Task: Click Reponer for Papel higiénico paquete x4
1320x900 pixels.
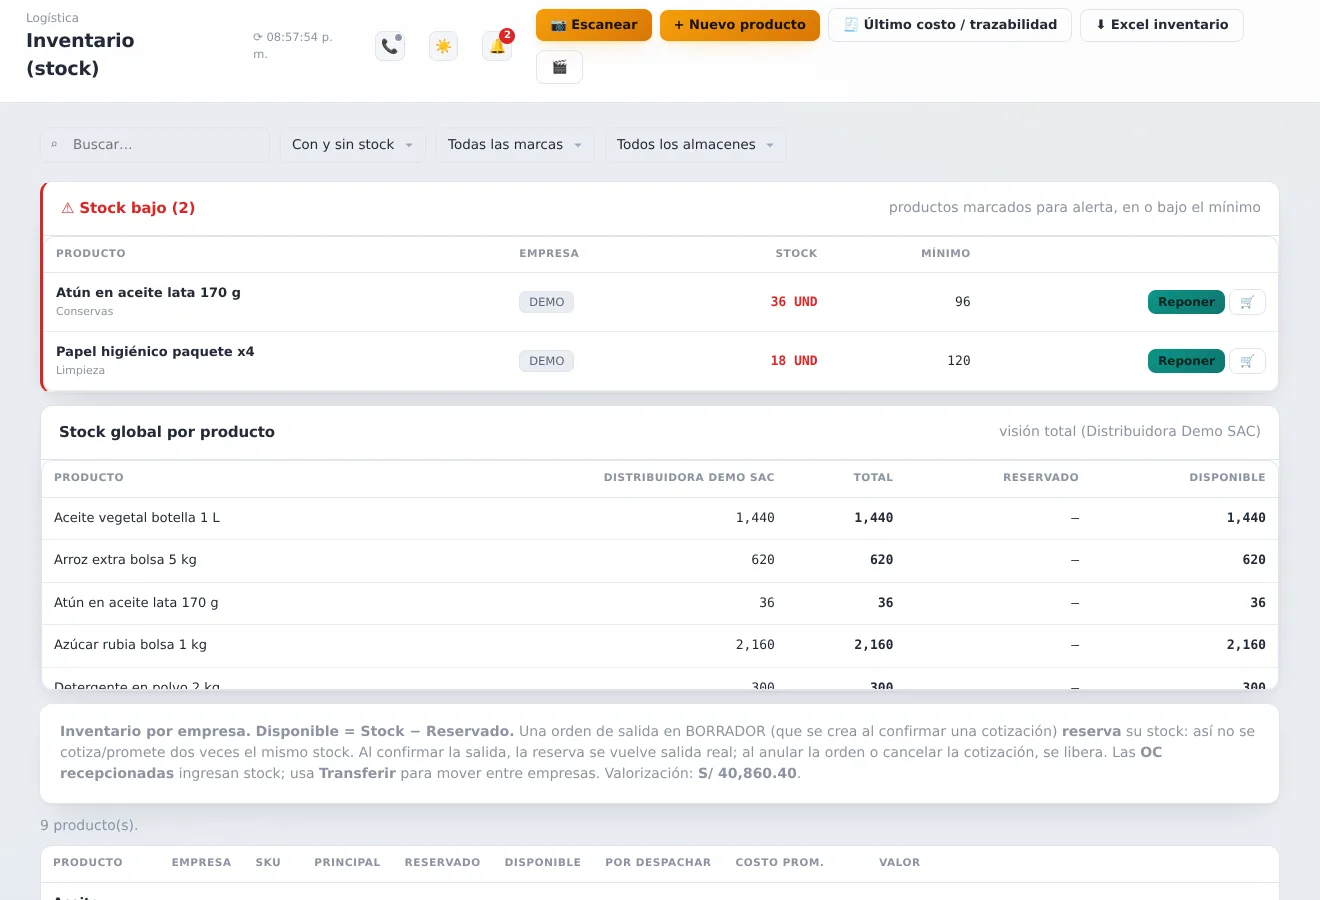Action: (x=1186, y=361)
